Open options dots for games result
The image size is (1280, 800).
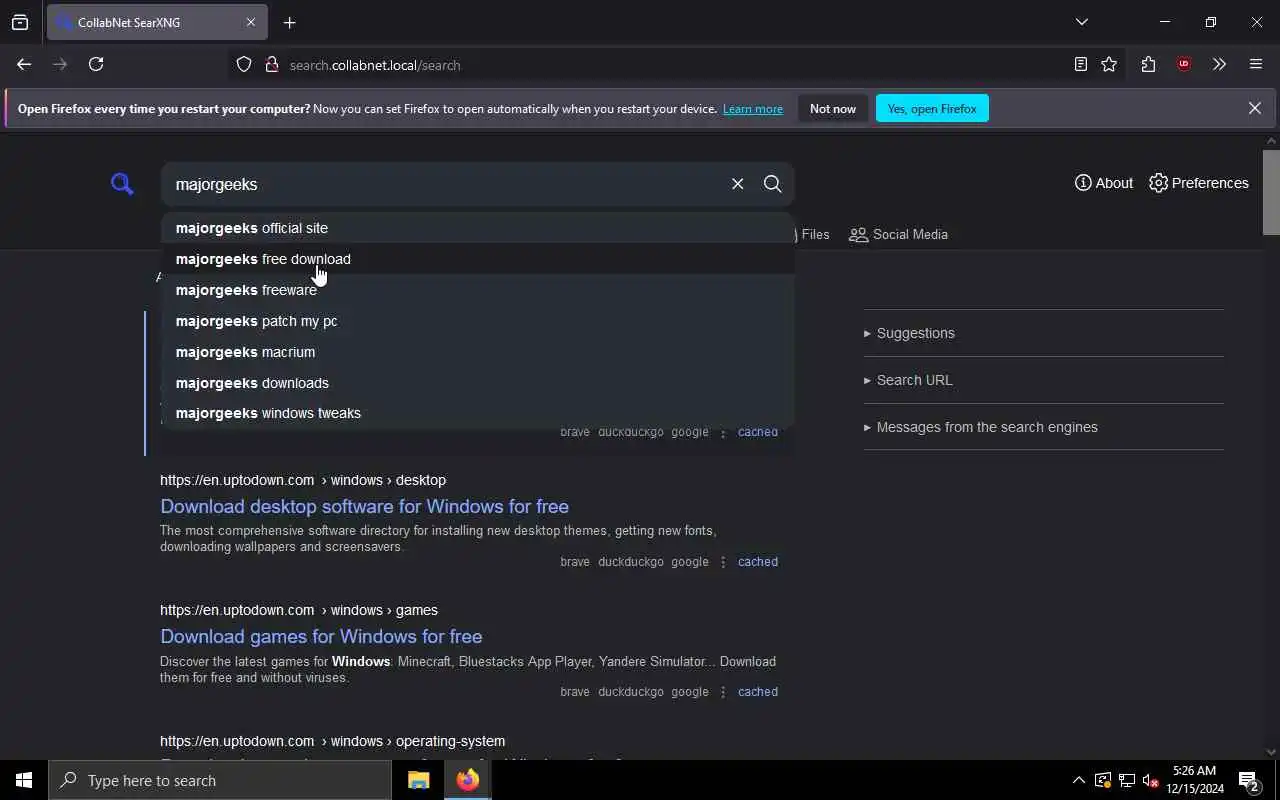pos(723,692)
